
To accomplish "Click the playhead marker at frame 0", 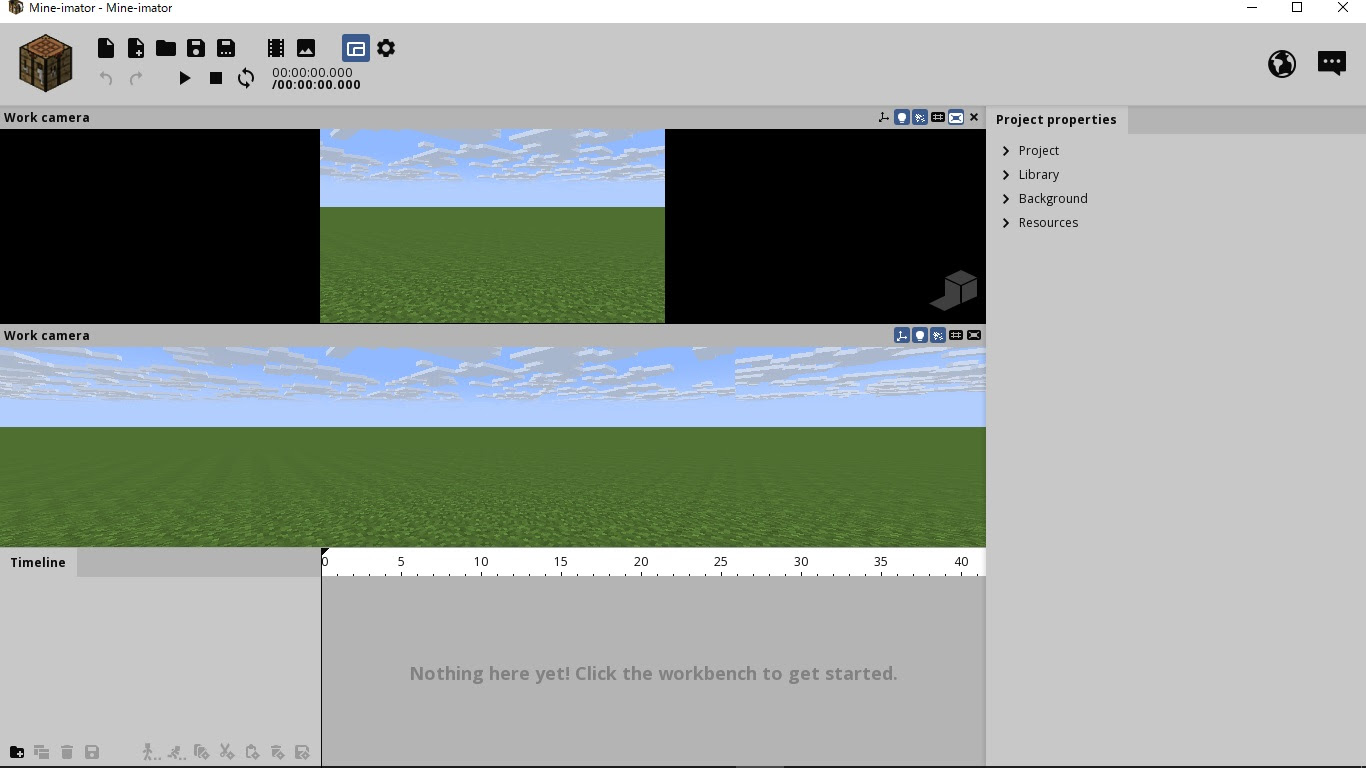I will (324, 552).
